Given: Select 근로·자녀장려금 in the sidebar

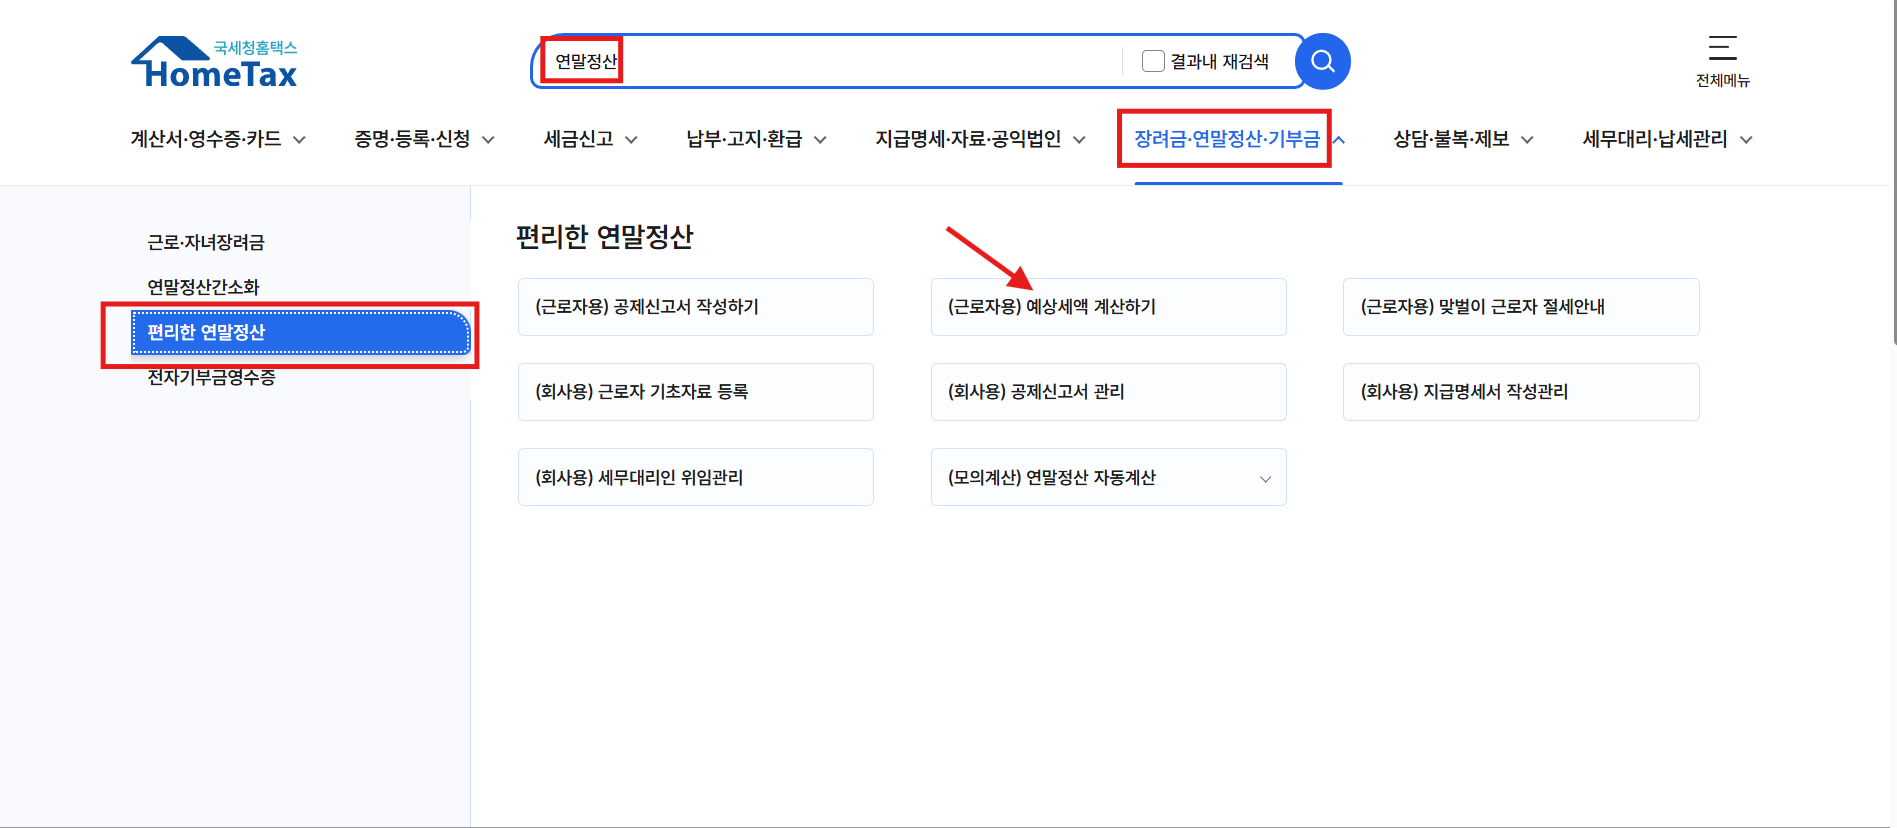Looking at the screenshot, I should pos(206,242).
